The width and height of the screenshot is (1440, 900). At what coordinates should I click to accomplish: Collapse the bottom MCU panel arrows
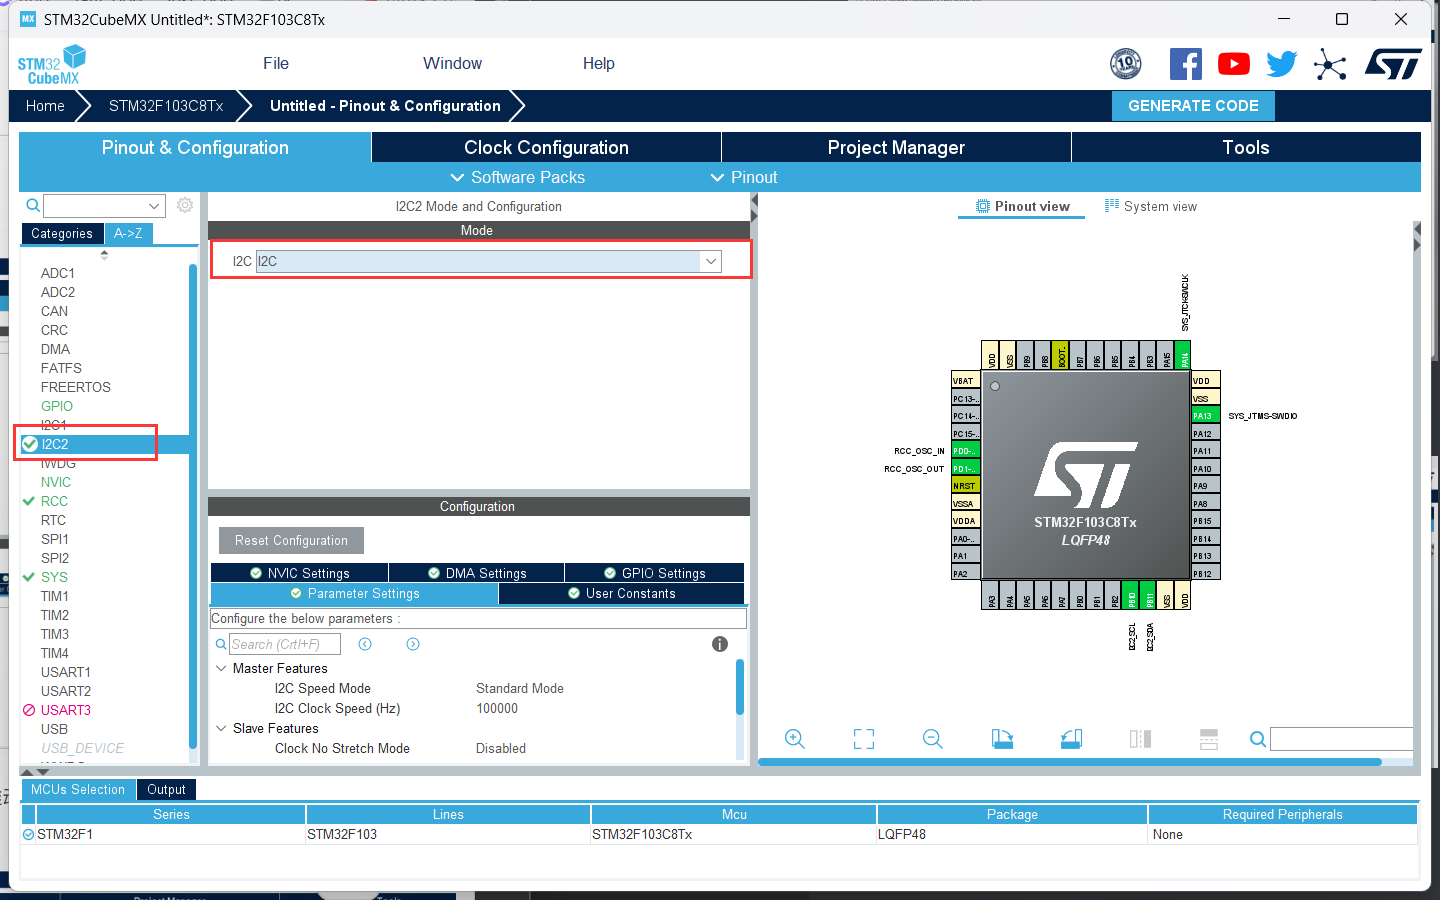coord(35,772)
